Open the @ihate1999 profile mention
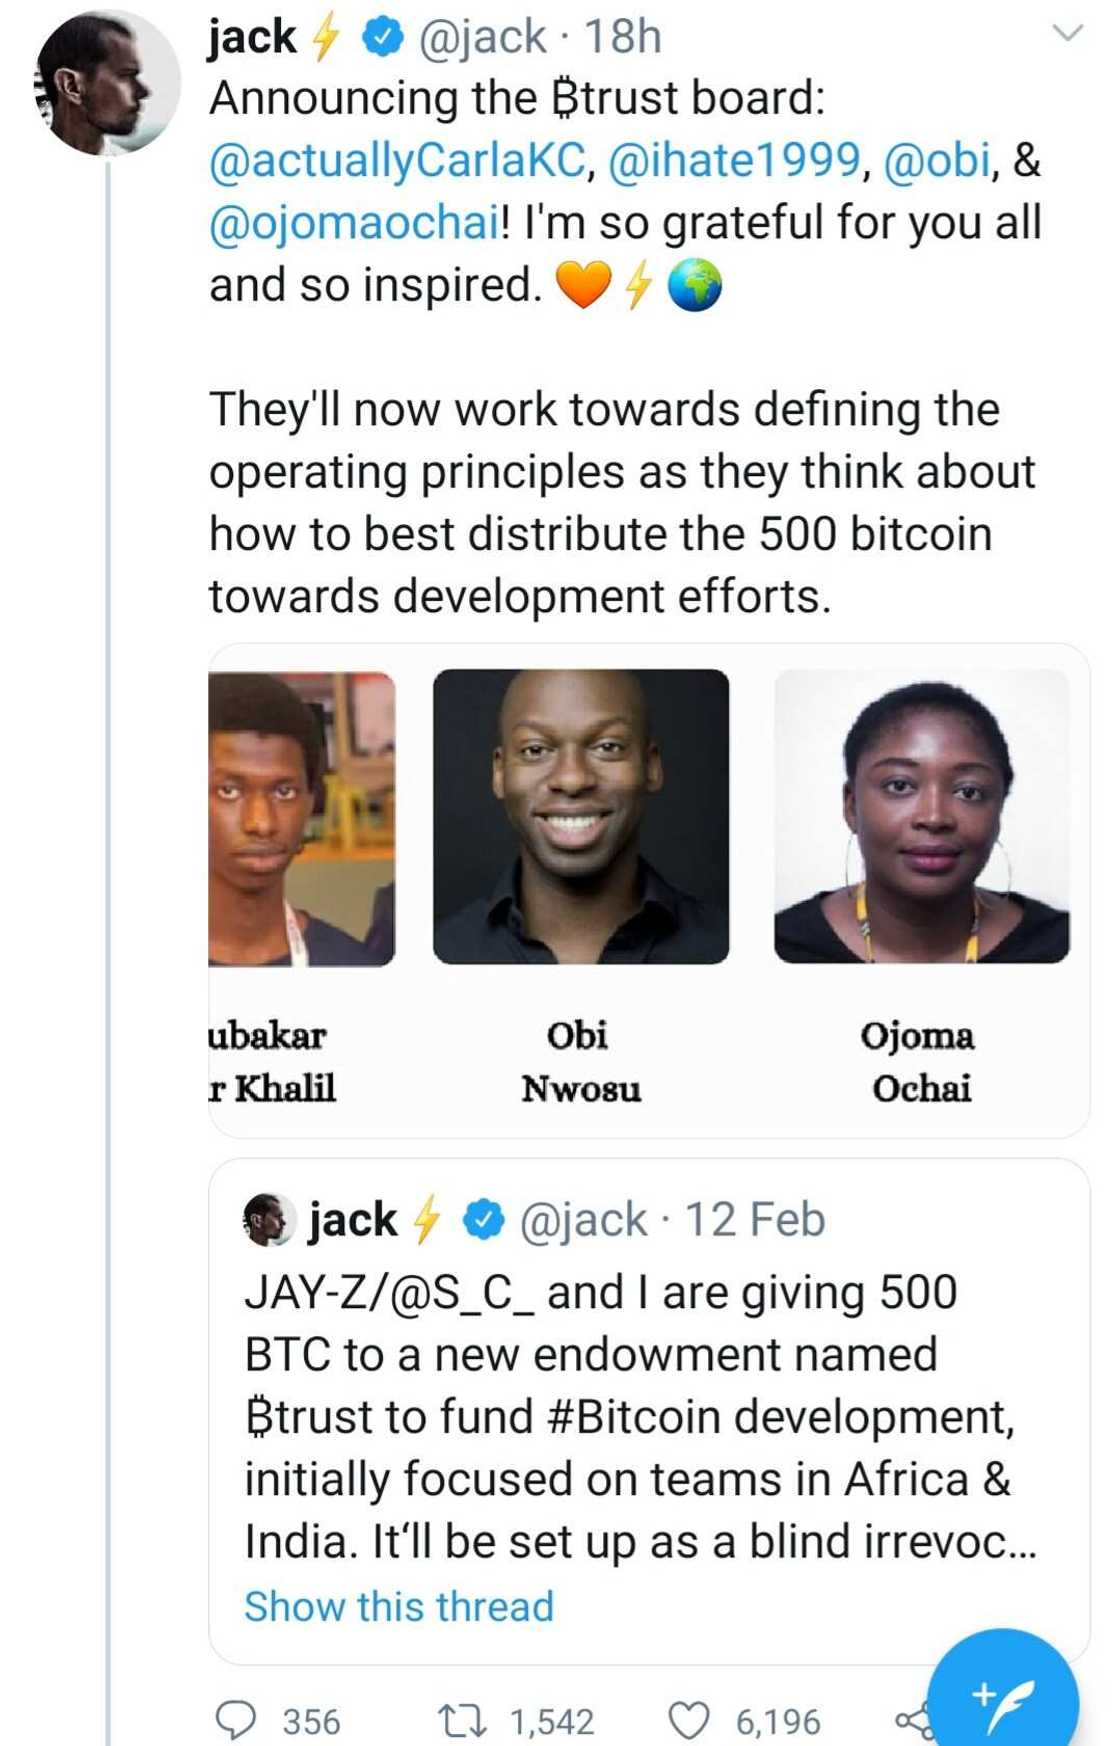The image size is (1120, 1746). (x=734, y=161)
